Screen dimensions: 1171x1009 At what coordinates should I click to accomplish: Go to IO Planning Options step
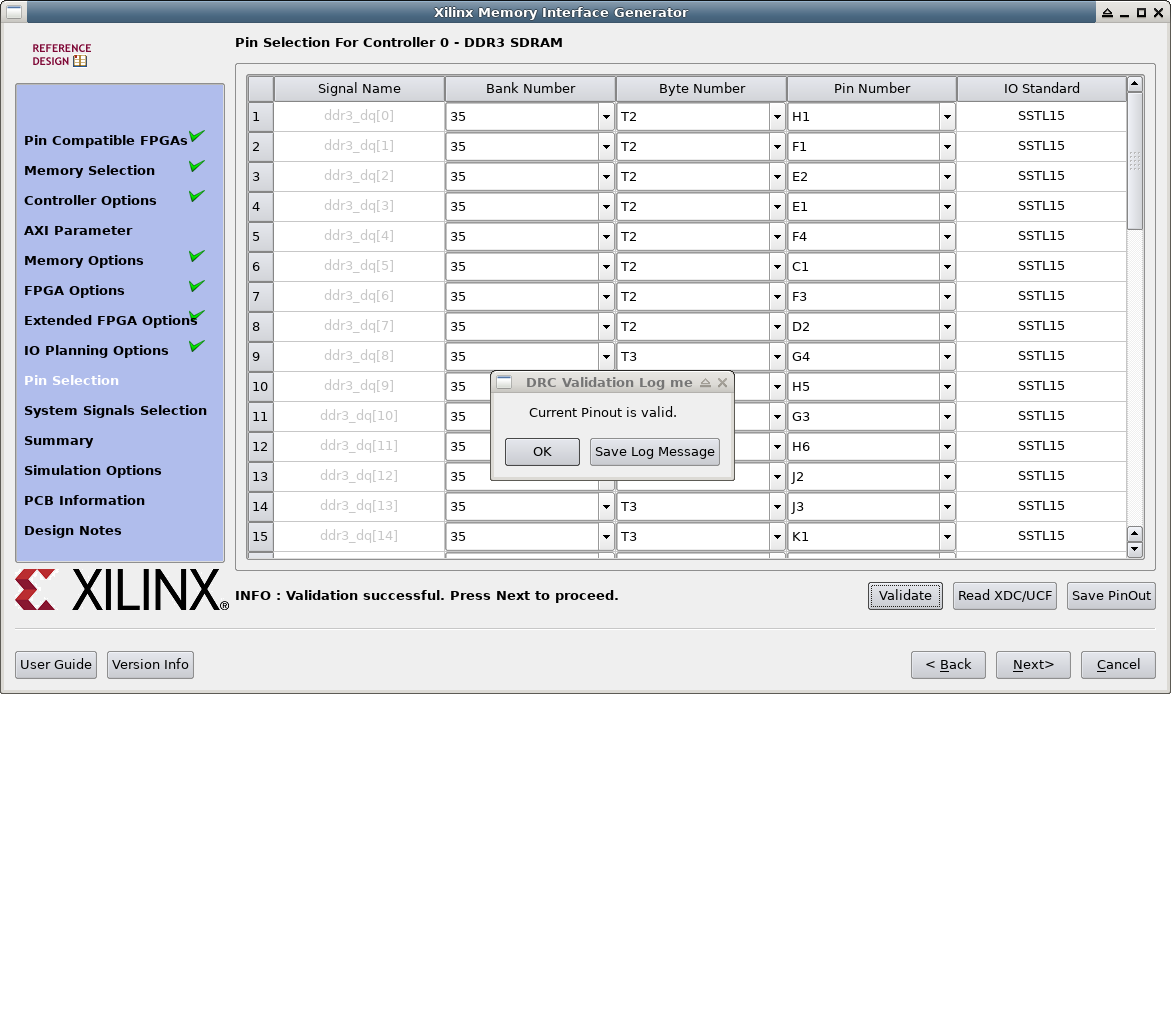pos(96,350)
